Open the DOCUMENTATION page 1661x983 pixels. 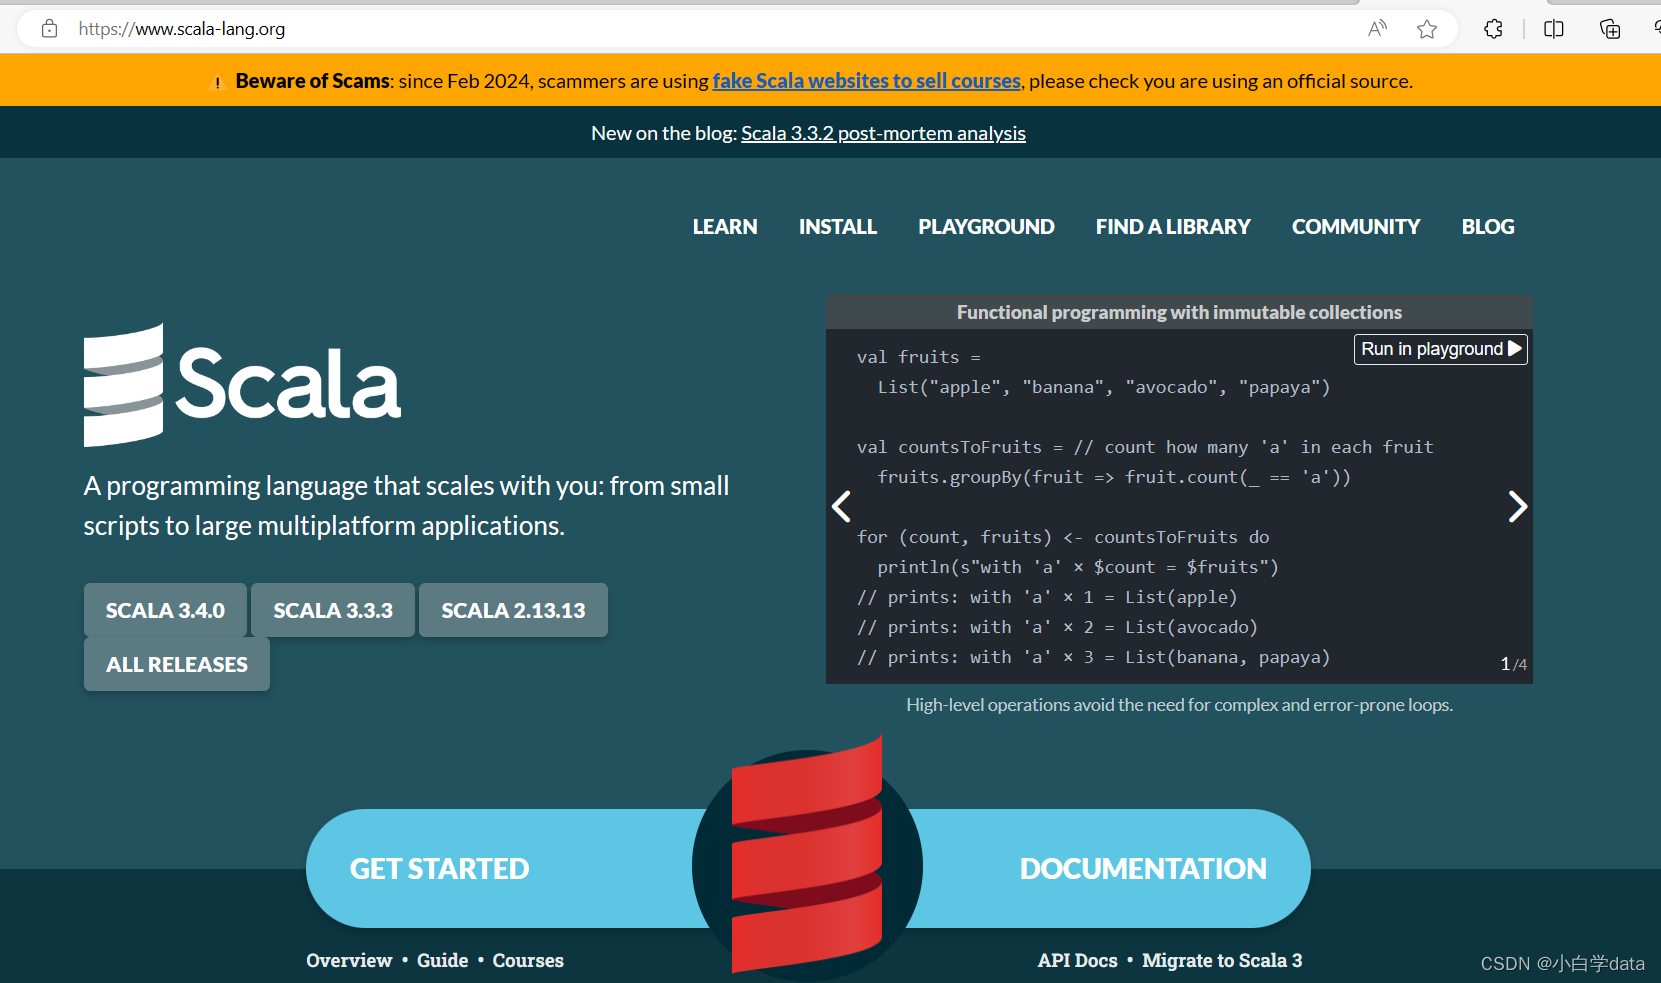[x=1143, y=868]
